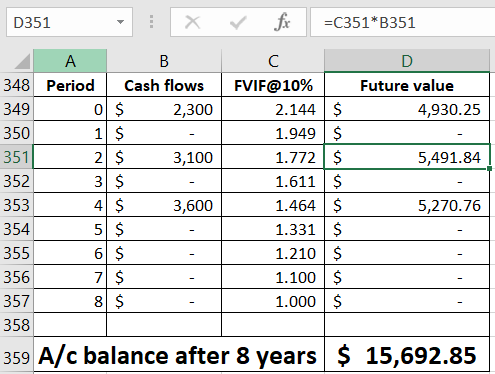
Task: Select FVIF cell showing 1.772
Action: pyautogui.click(x=273, y=157)
